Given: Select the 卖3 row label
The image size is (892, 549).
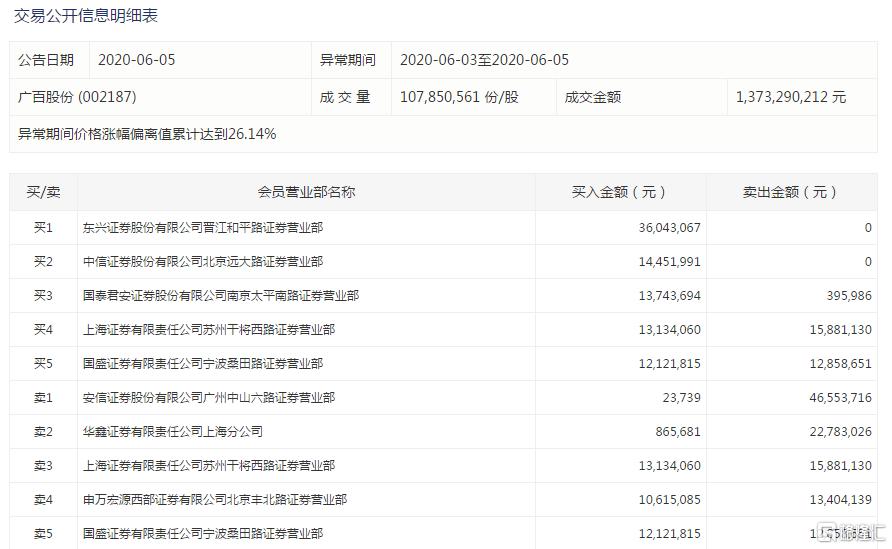Looking at the screenshot, I should point(43,466).
